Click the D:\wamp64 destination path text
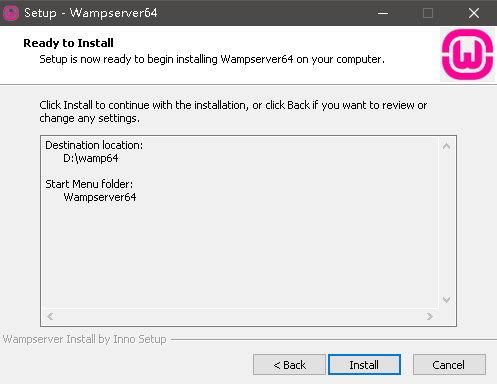Screen dimensions: 497x384 (91, 158)
